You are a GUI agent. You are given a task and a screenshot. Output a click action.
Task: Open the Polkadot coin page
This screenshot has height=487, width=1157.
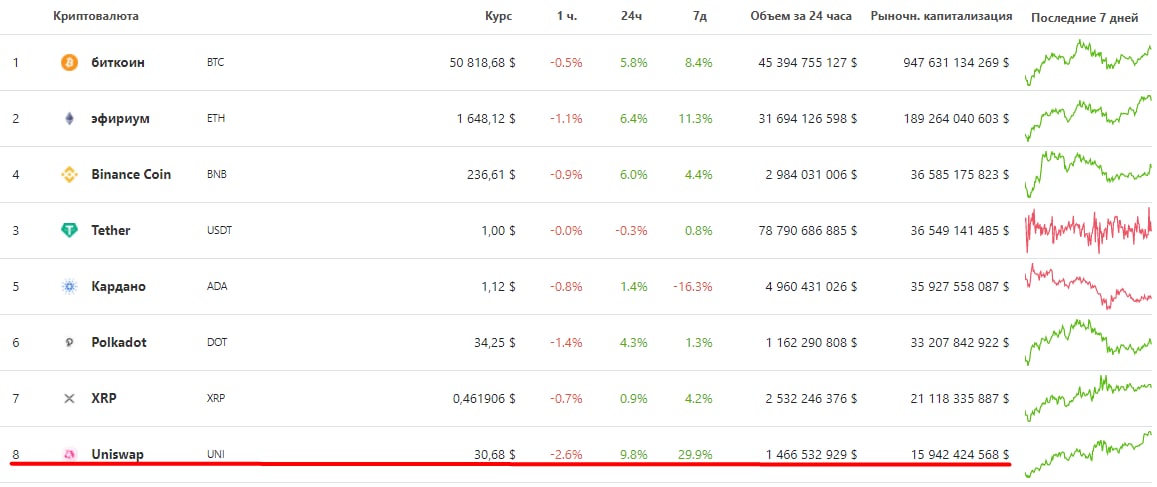119,342
